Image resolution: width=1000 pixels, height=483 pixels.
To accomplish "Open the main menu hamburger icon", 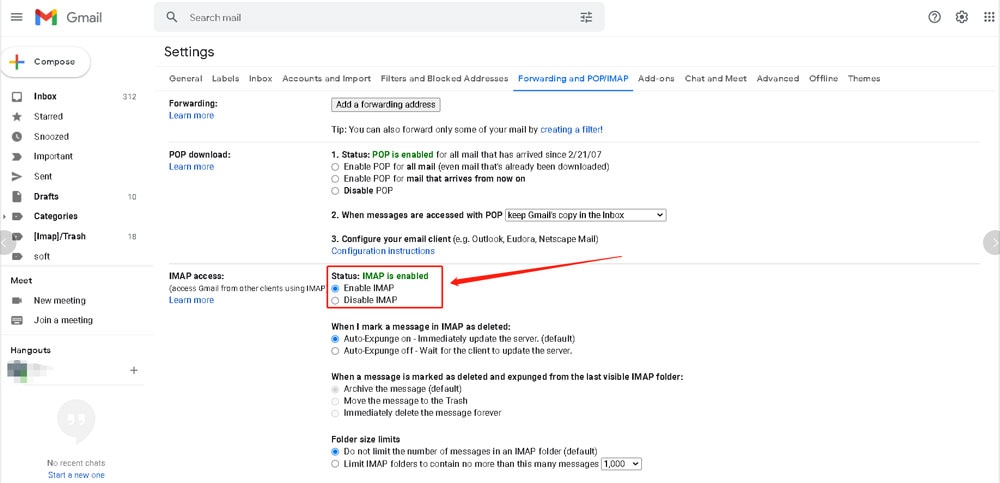I will [x=17, y=17].
